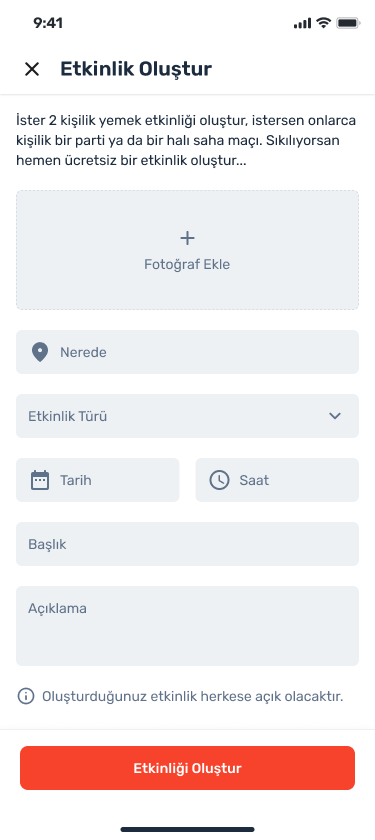Tap the Etkinliği Oluştur red button
375x840 pixels.
tap(188, 768)
